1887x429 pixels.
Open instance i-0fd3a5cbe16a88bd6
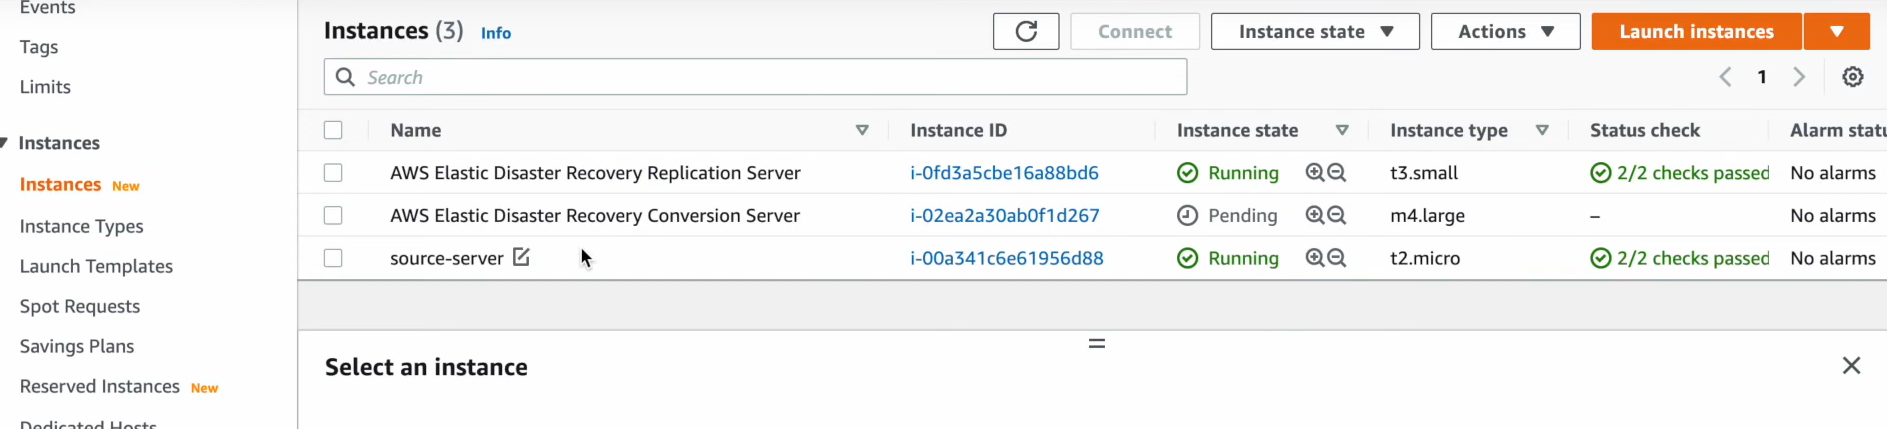[1004, 173]
